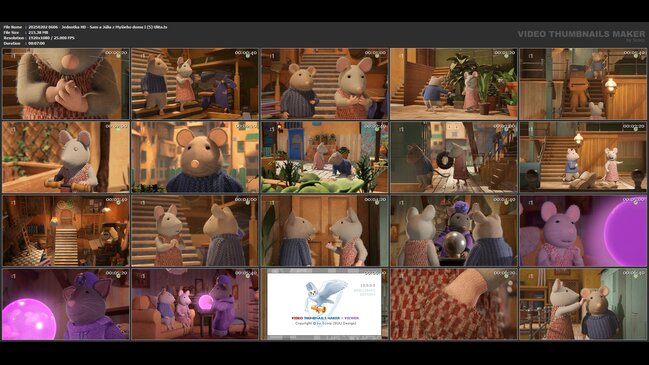This screenshot has width=649, height=365.
Task: Select the thumbnail with glowing pink orb at left
Action: coord(66,304)
